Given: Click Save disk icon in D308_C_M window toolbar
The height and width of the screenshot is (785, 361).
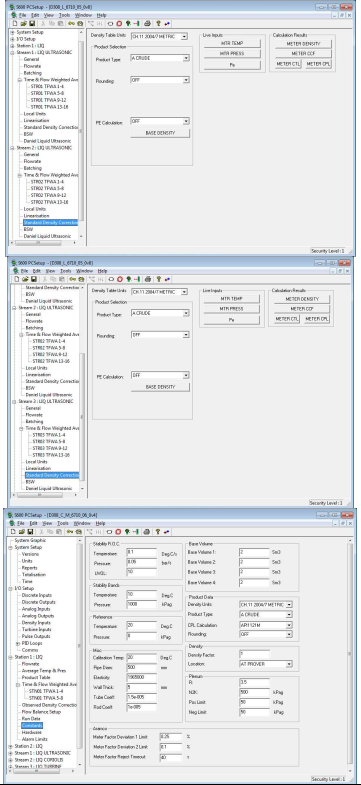Looking at the screenshot, I should coord(31,531).
